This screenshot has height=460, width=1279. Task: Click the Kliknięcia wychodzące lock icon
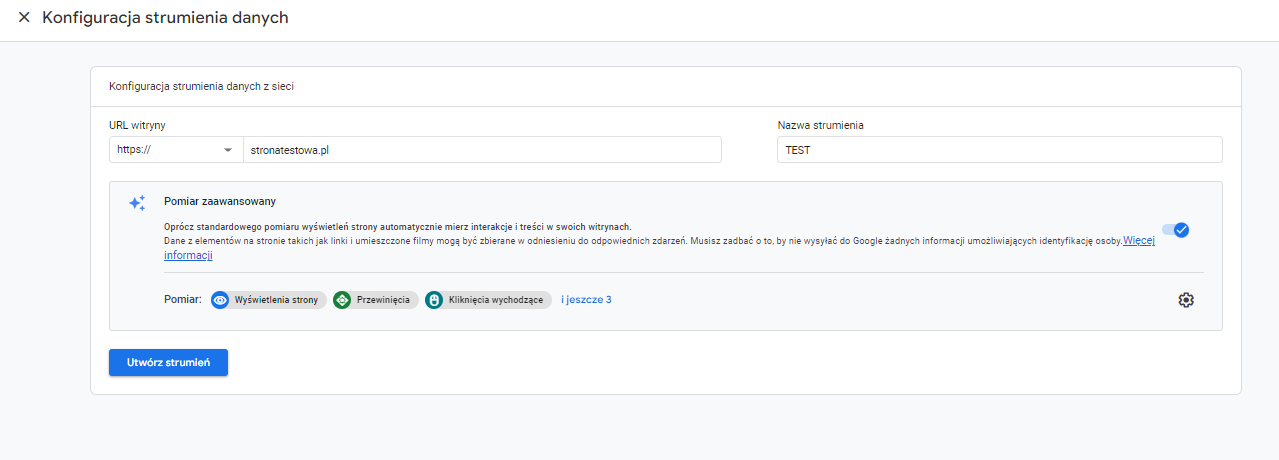[434, 300]
